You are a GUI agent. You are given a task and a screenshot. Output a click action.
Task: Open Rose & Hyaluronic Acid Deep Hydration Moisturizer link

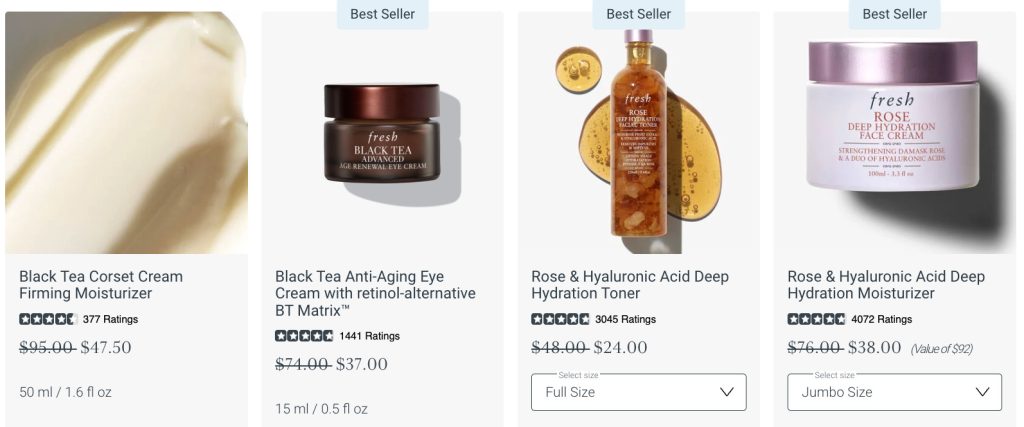[886, 285]
